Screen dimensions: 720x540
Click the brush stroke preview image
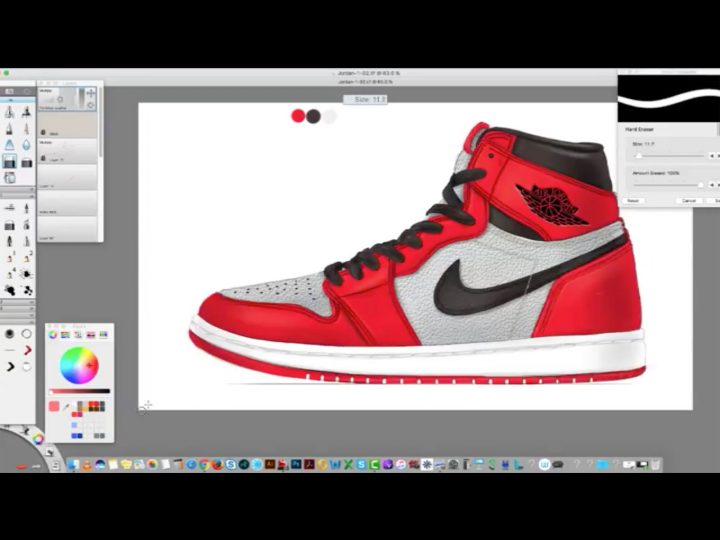pos(669,99)
